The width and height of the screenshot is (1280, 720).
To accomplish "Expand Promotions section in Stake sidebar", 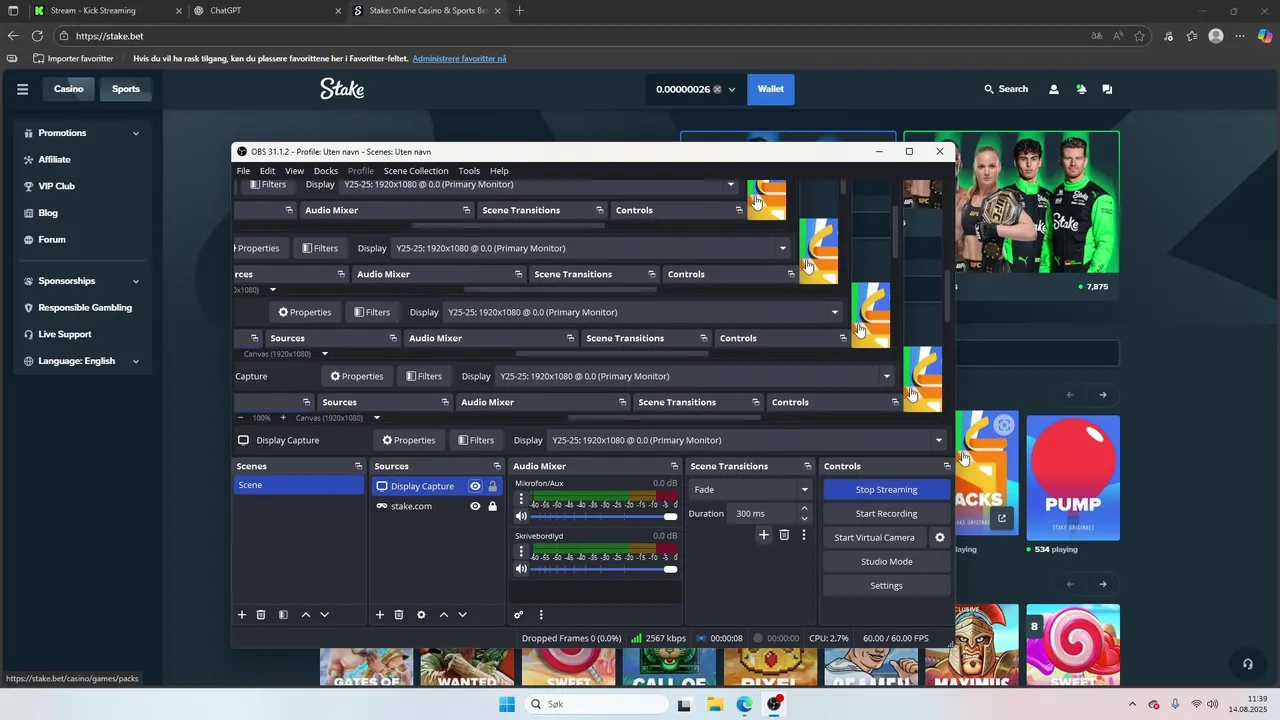I will (x=136, y=133).
